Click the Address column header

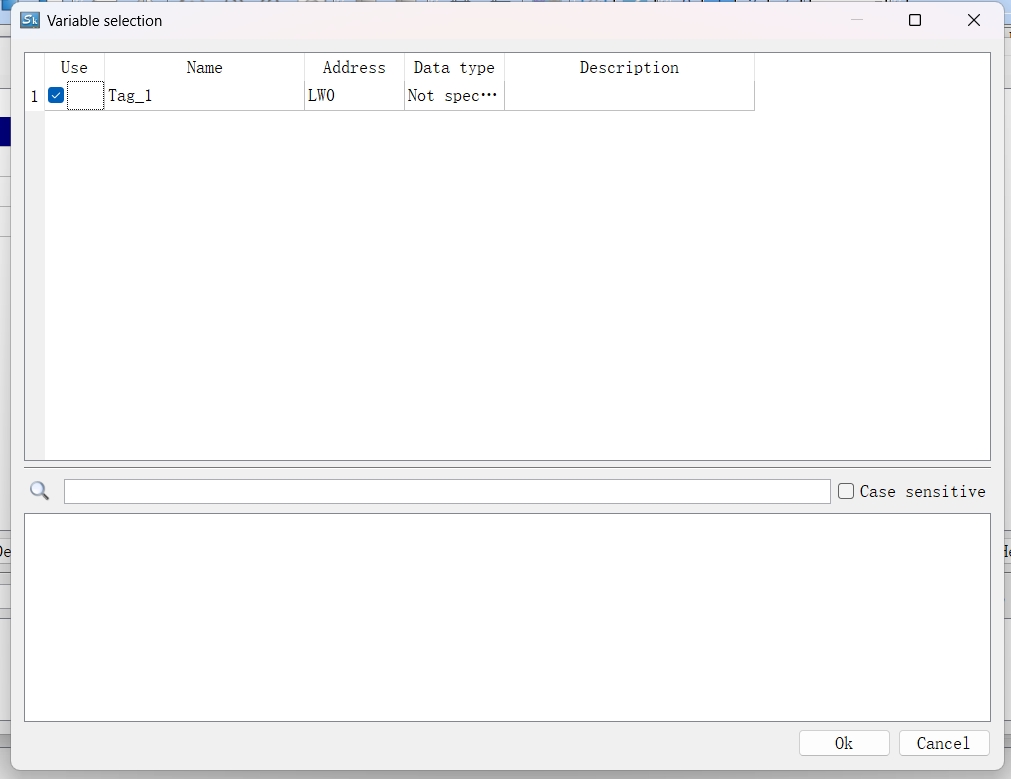click(x=354, y=67)
